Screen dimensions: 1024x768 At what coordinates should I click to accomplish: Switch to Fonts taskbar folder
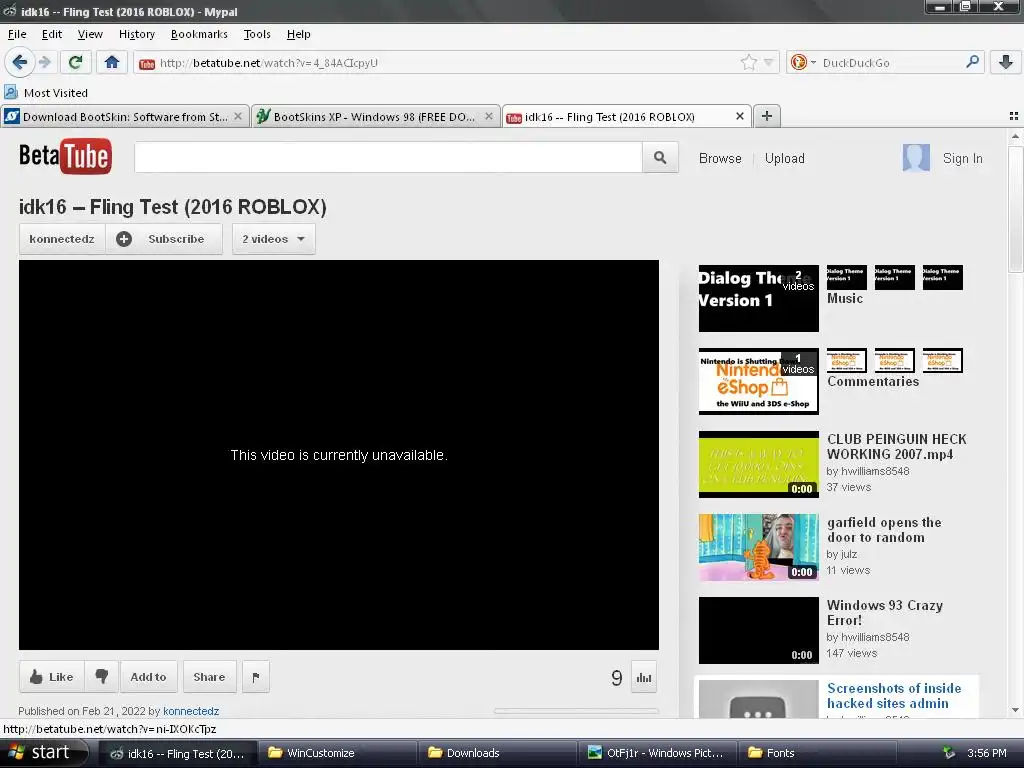tap(817, 753)
